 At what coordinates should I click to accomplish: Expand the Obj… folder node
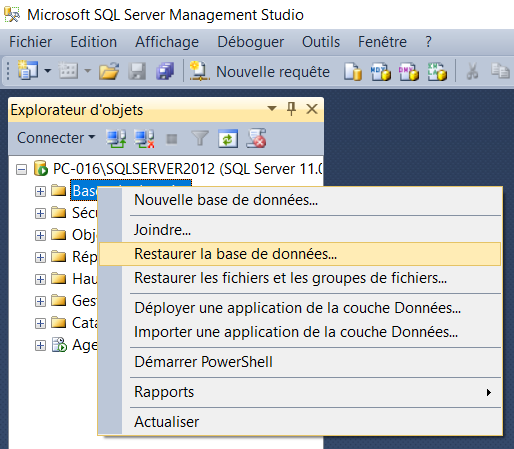pyautogui.click(x=40, y=236)
